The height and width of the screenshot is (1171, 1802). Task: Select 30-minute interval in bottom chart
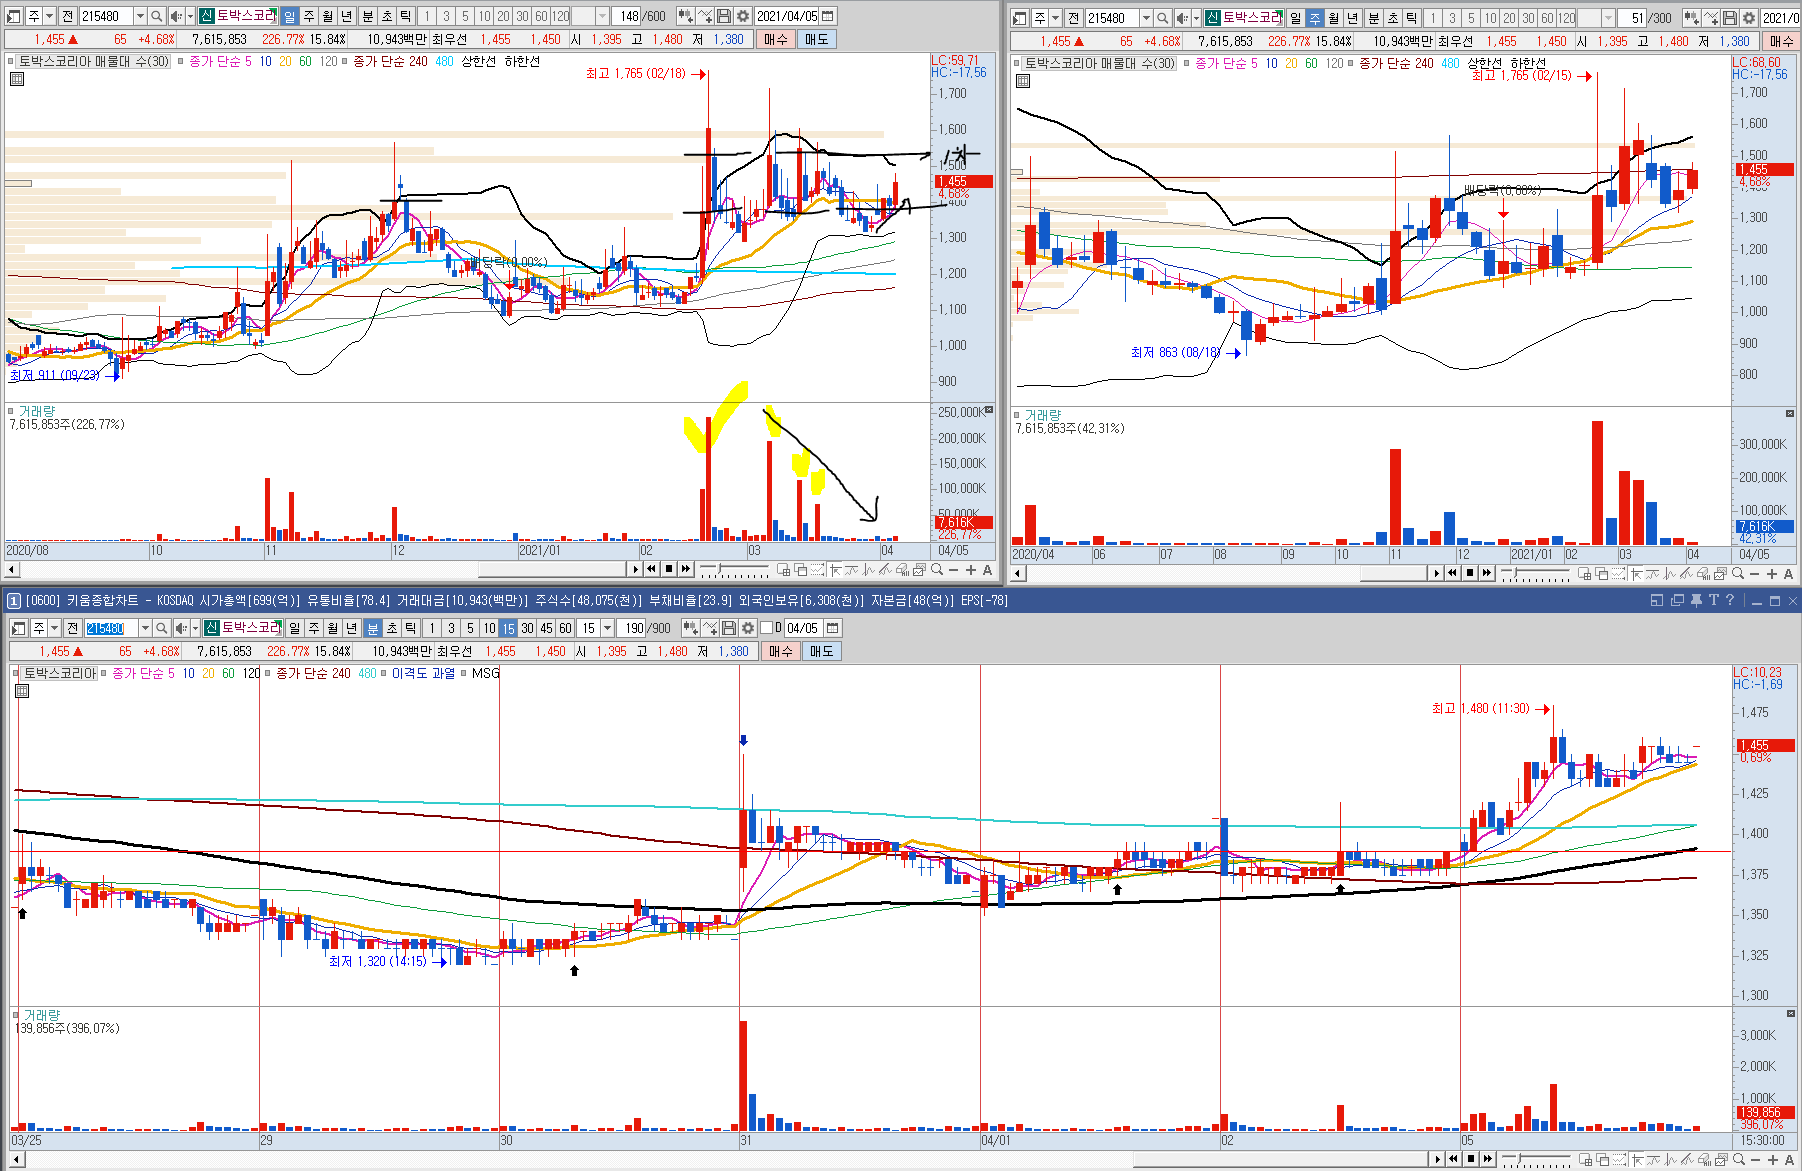coord(527,628)
